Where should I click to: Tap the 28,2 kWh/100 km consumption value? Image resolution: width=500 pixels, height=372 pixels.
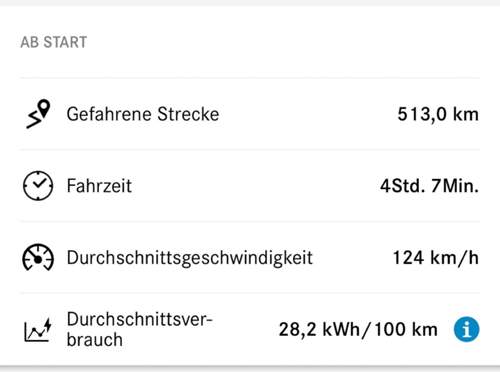click(x=358, y=330)
